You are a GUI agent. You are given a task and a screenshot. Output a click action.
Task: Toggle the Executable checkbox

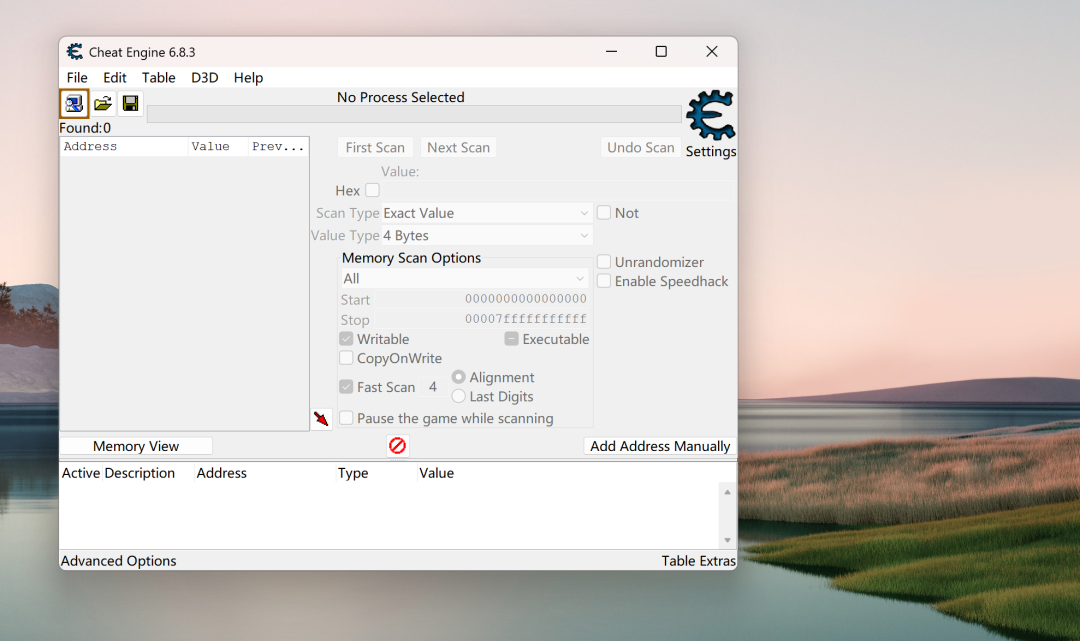point(512,339)
